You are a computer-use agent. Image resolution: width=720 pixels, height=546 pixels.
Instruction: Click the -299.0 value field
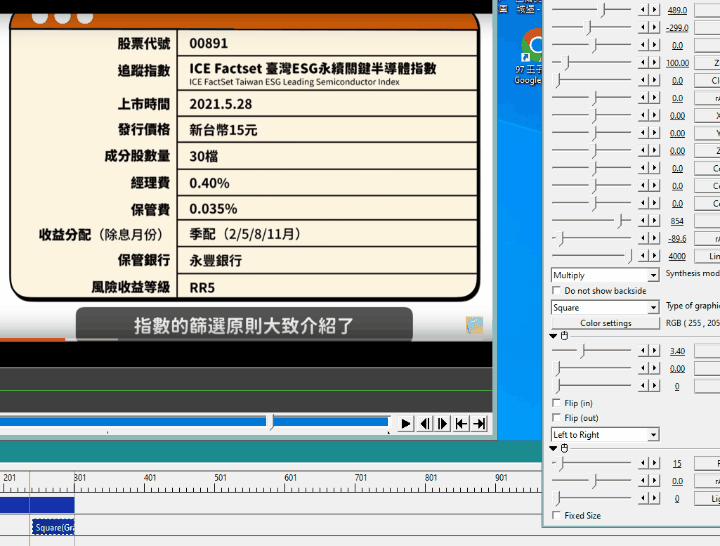pyautogui.click(x=677, y=28)
